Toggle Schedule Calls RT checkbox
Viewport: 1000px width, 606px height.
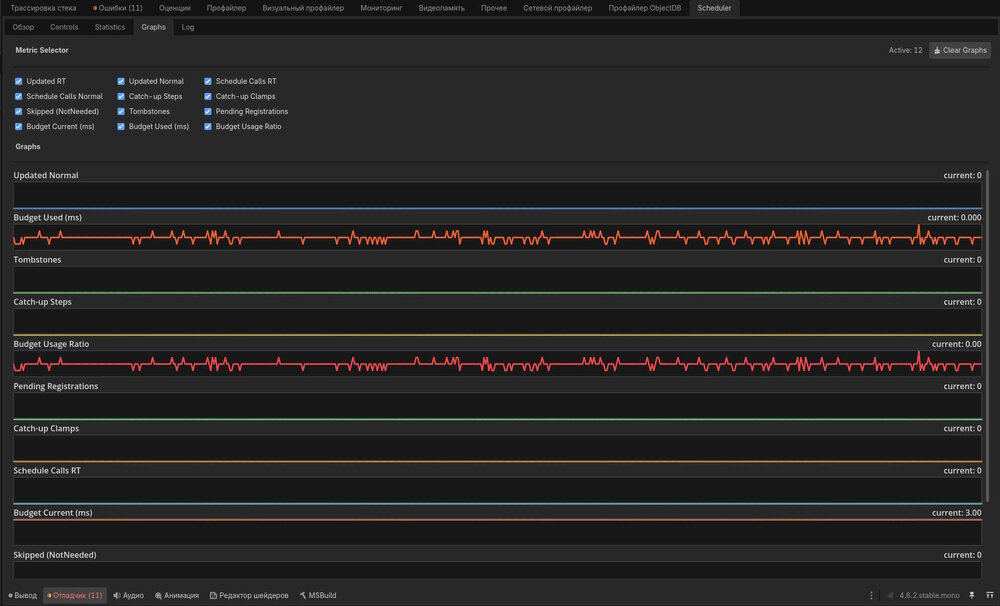click(208, 81)
